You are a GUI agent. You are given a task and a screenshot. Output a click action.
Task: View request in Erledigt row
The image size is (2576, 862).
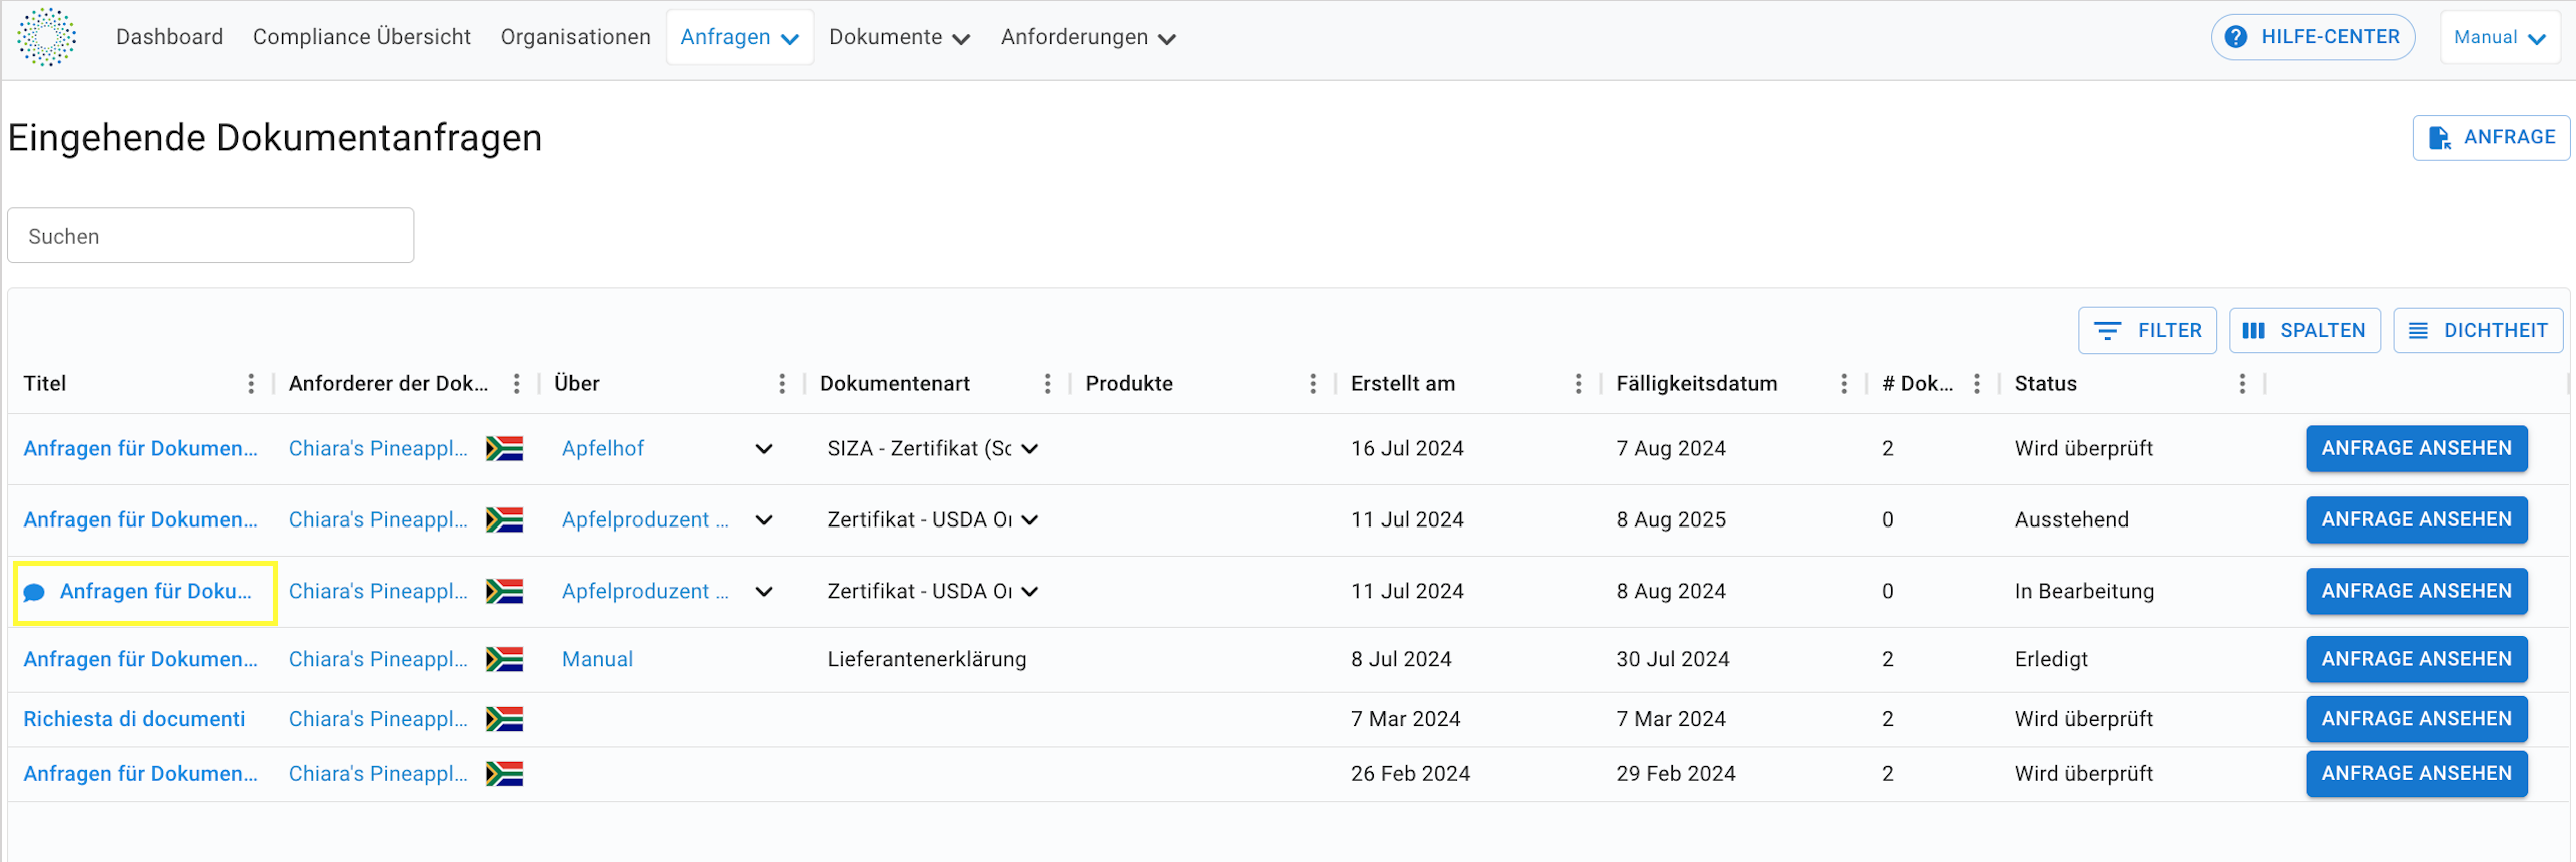pos(2416,660)
